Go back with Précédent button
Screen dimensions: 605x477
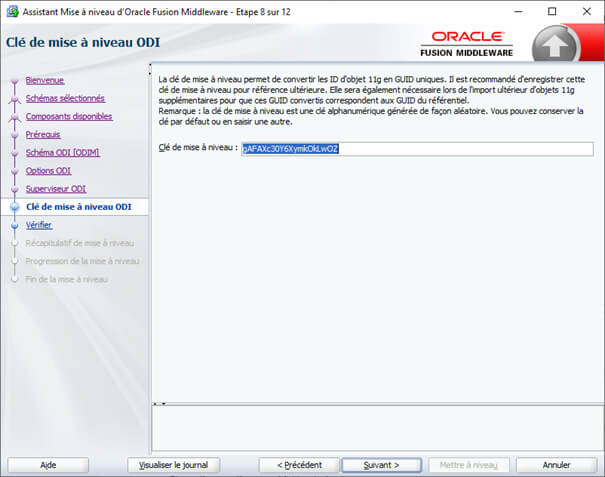point(299,465)
